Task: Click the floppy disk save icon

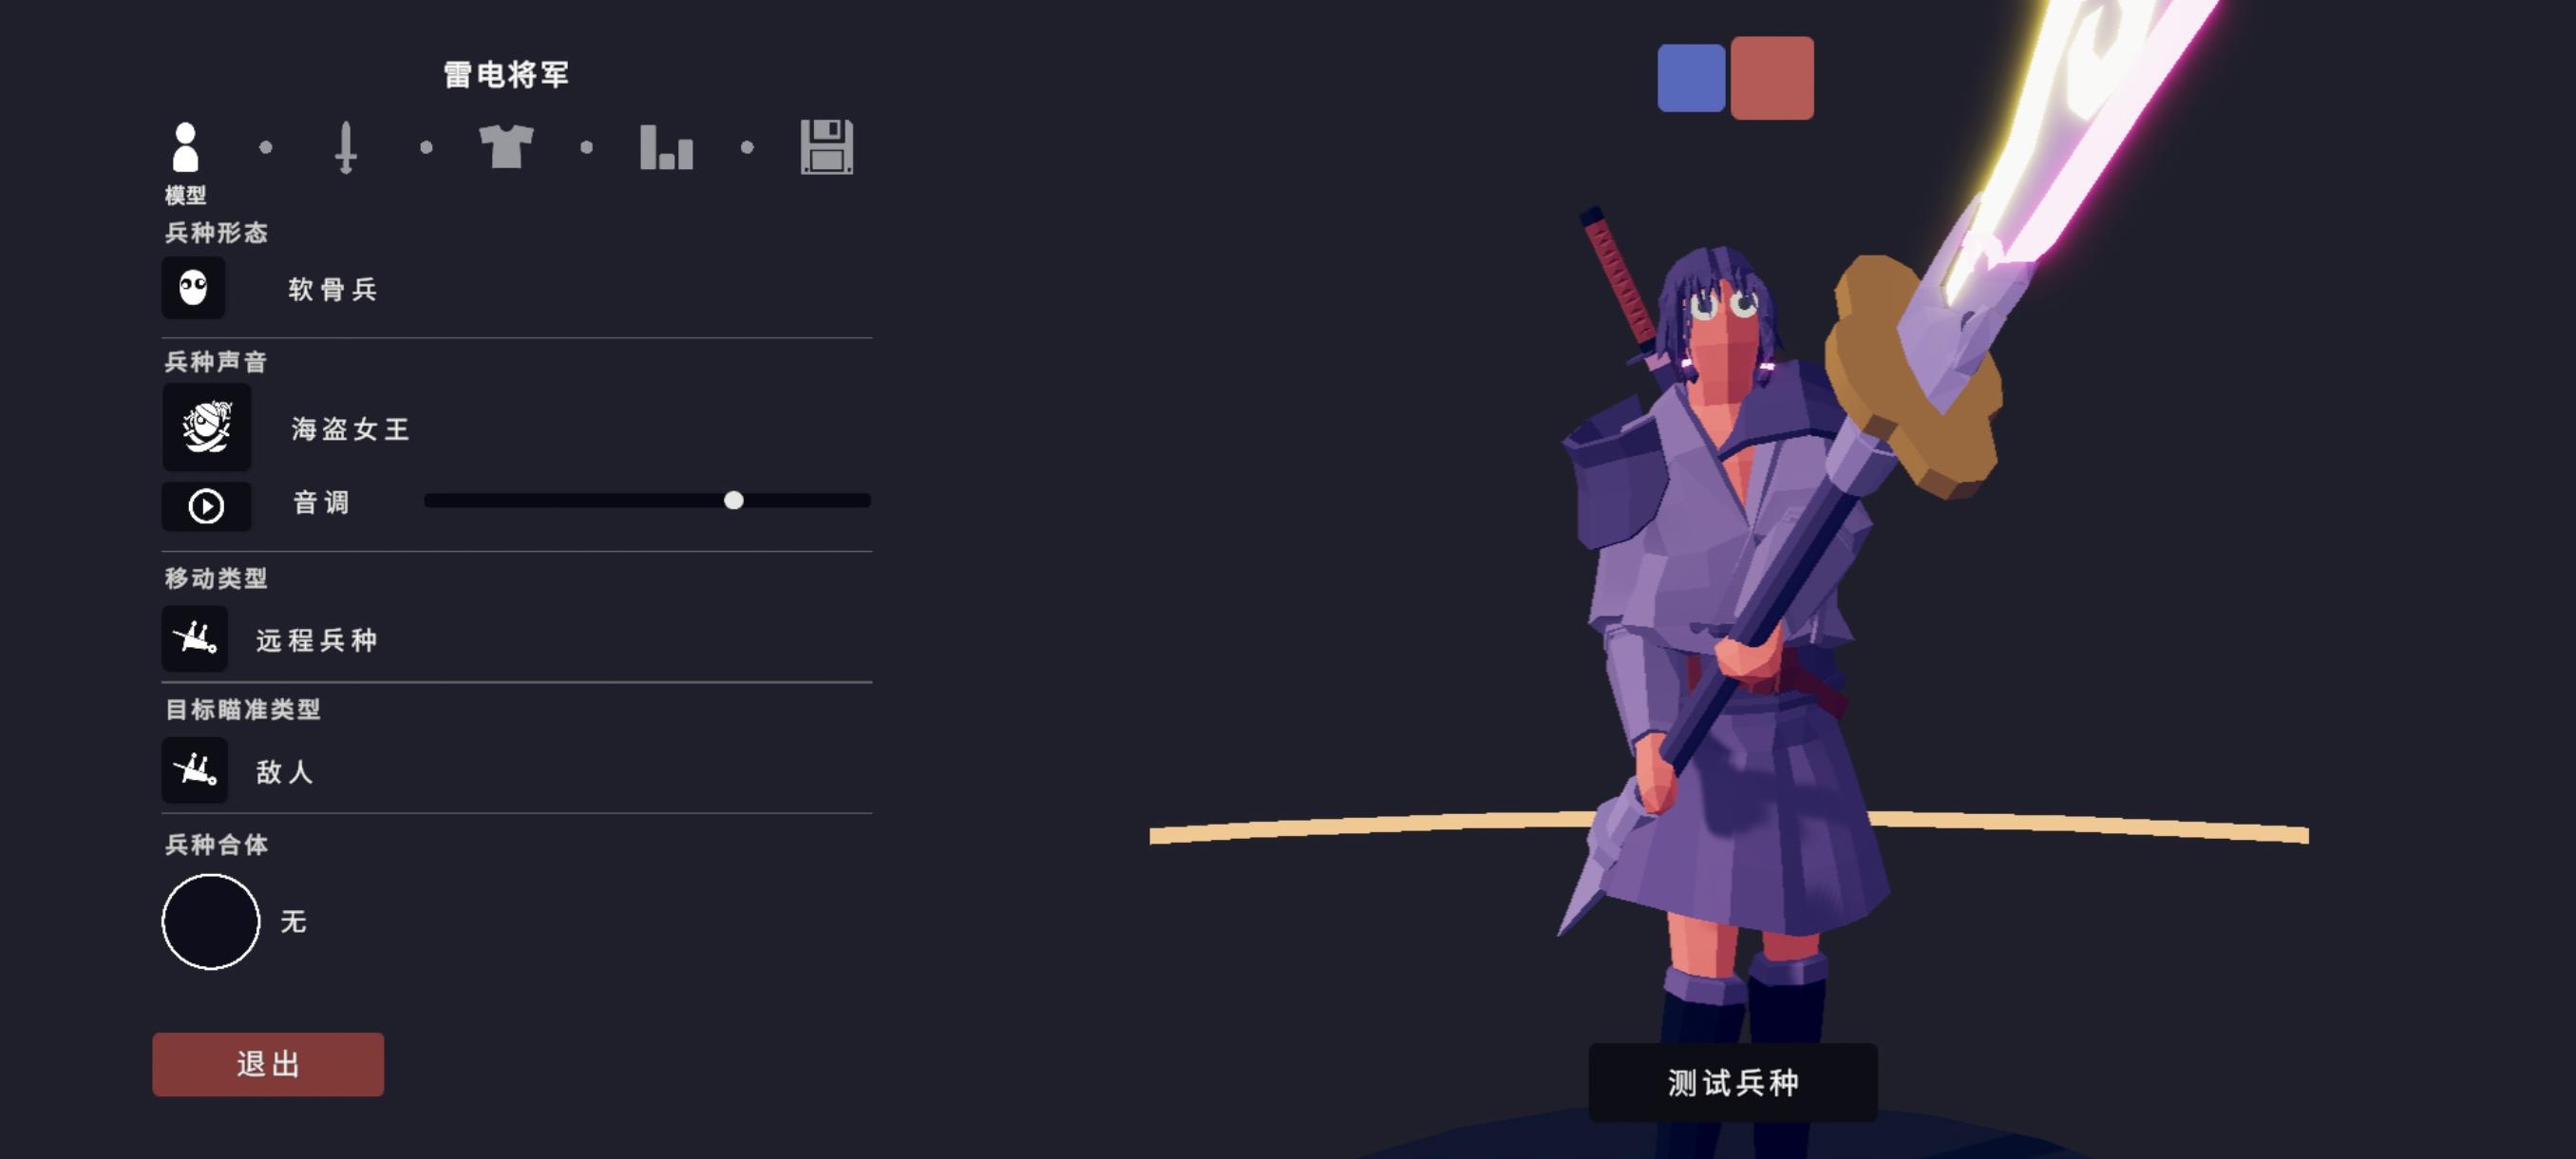Action: pos(827,147)
